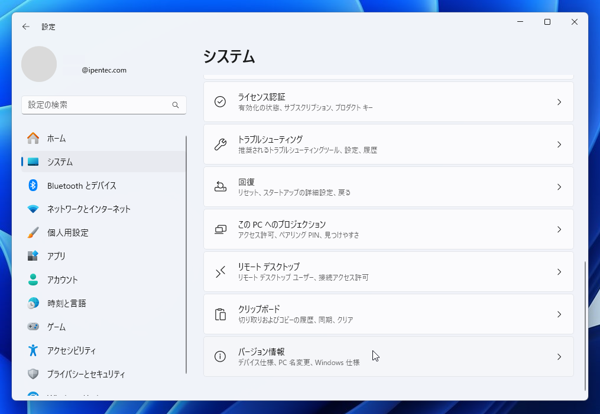Expand トラブルシューティング row chevron
Image resolution: width=600 pixels, height=414 pixels.
[559, 144]
